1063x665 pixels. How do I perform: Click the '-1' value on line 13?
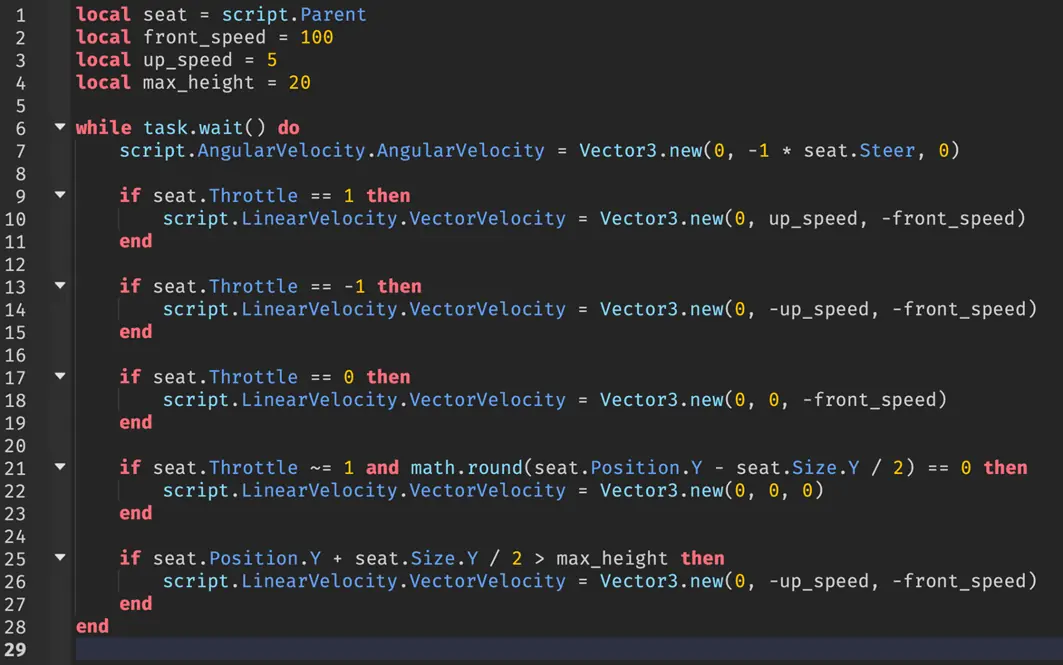355,287
